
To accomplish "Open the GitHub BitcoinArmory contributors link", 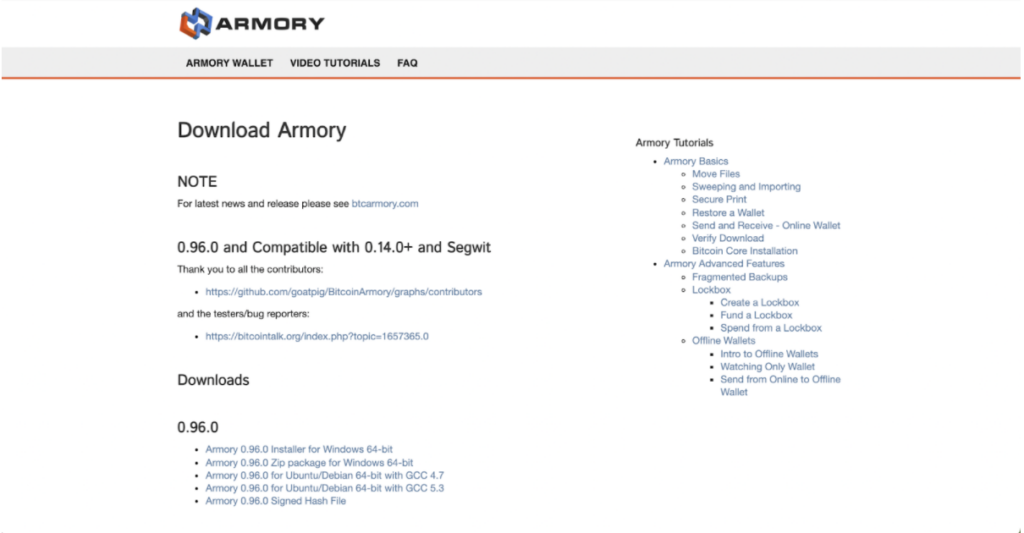I will 344,292.
